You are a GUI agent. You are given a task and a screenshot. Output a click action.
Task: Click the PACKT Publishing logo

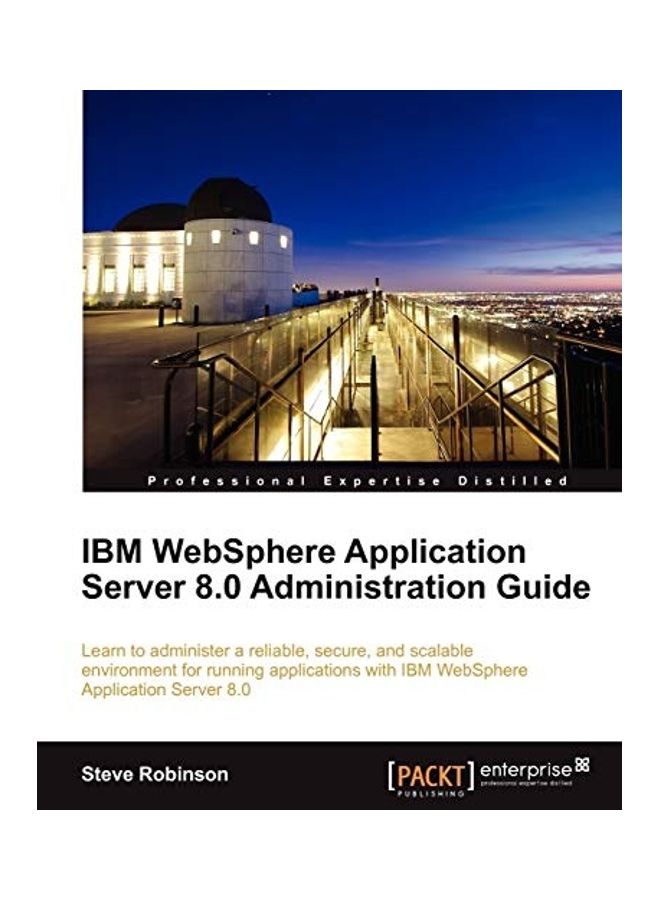click(432, 778)
